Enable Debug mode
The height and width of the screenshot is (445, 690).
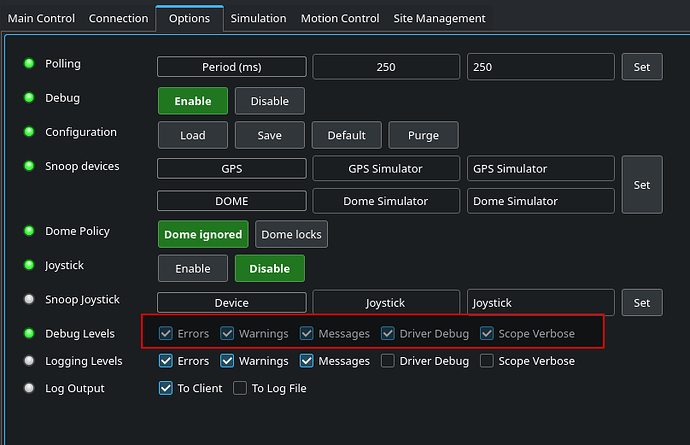[193, 101]
